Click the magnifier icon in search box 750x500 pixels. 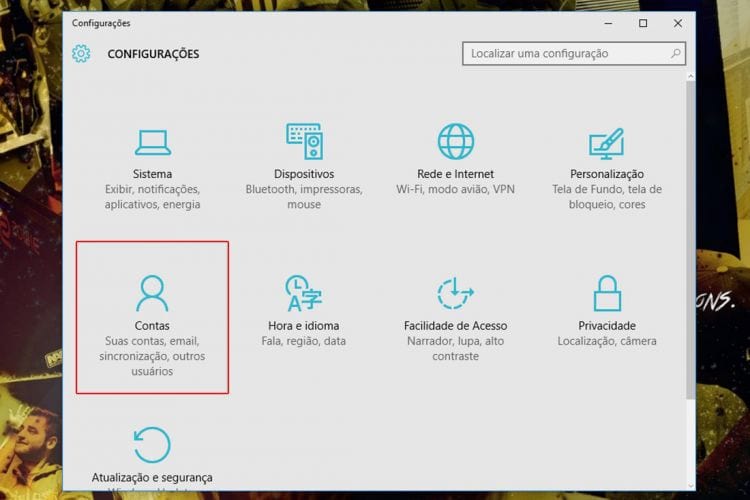[675, 53]
